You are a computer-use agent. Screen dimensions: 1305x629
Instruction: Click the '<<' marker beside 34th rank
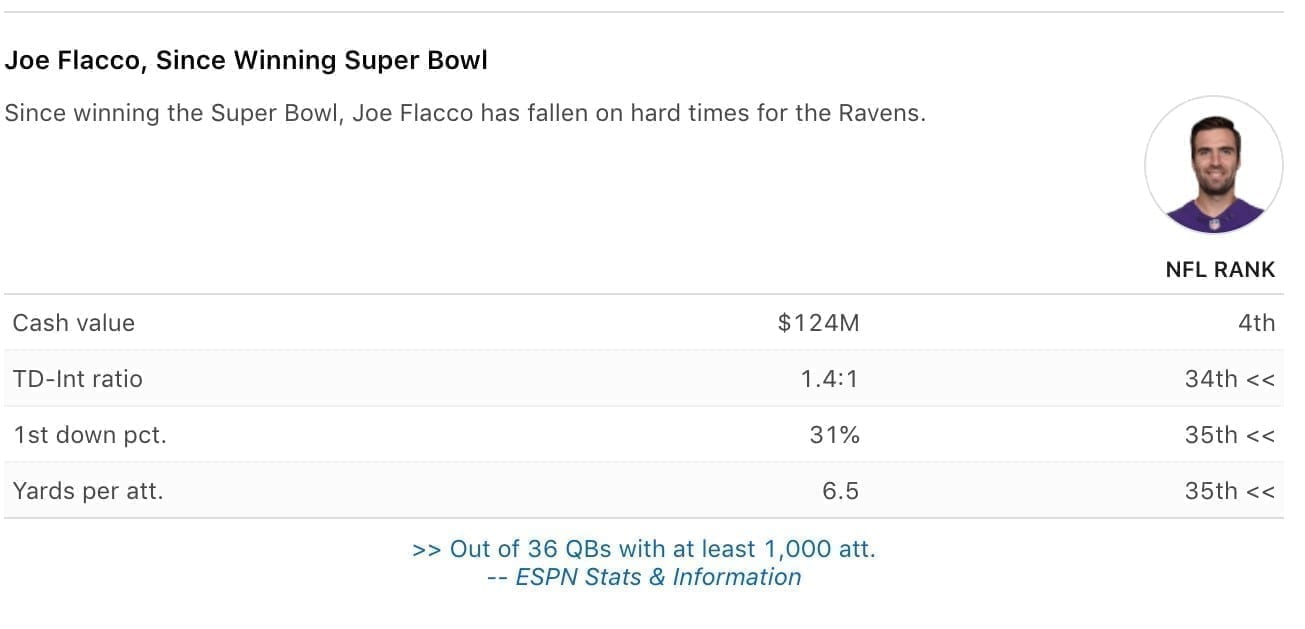[x=1261, y=379]
